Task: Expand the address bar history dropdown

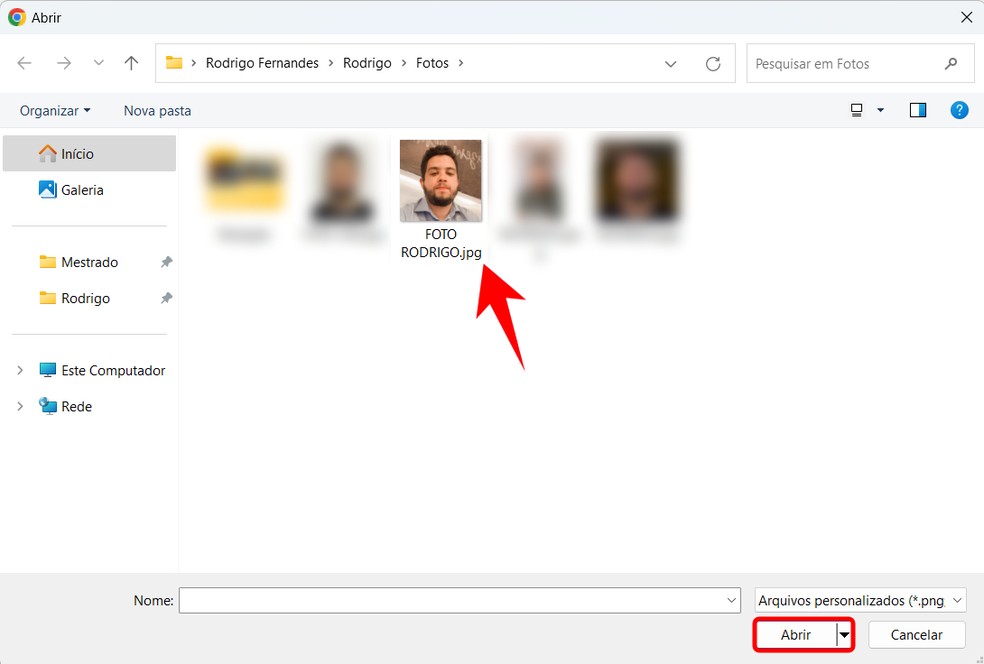Action: pyautogui.click(x=671, y=63)
